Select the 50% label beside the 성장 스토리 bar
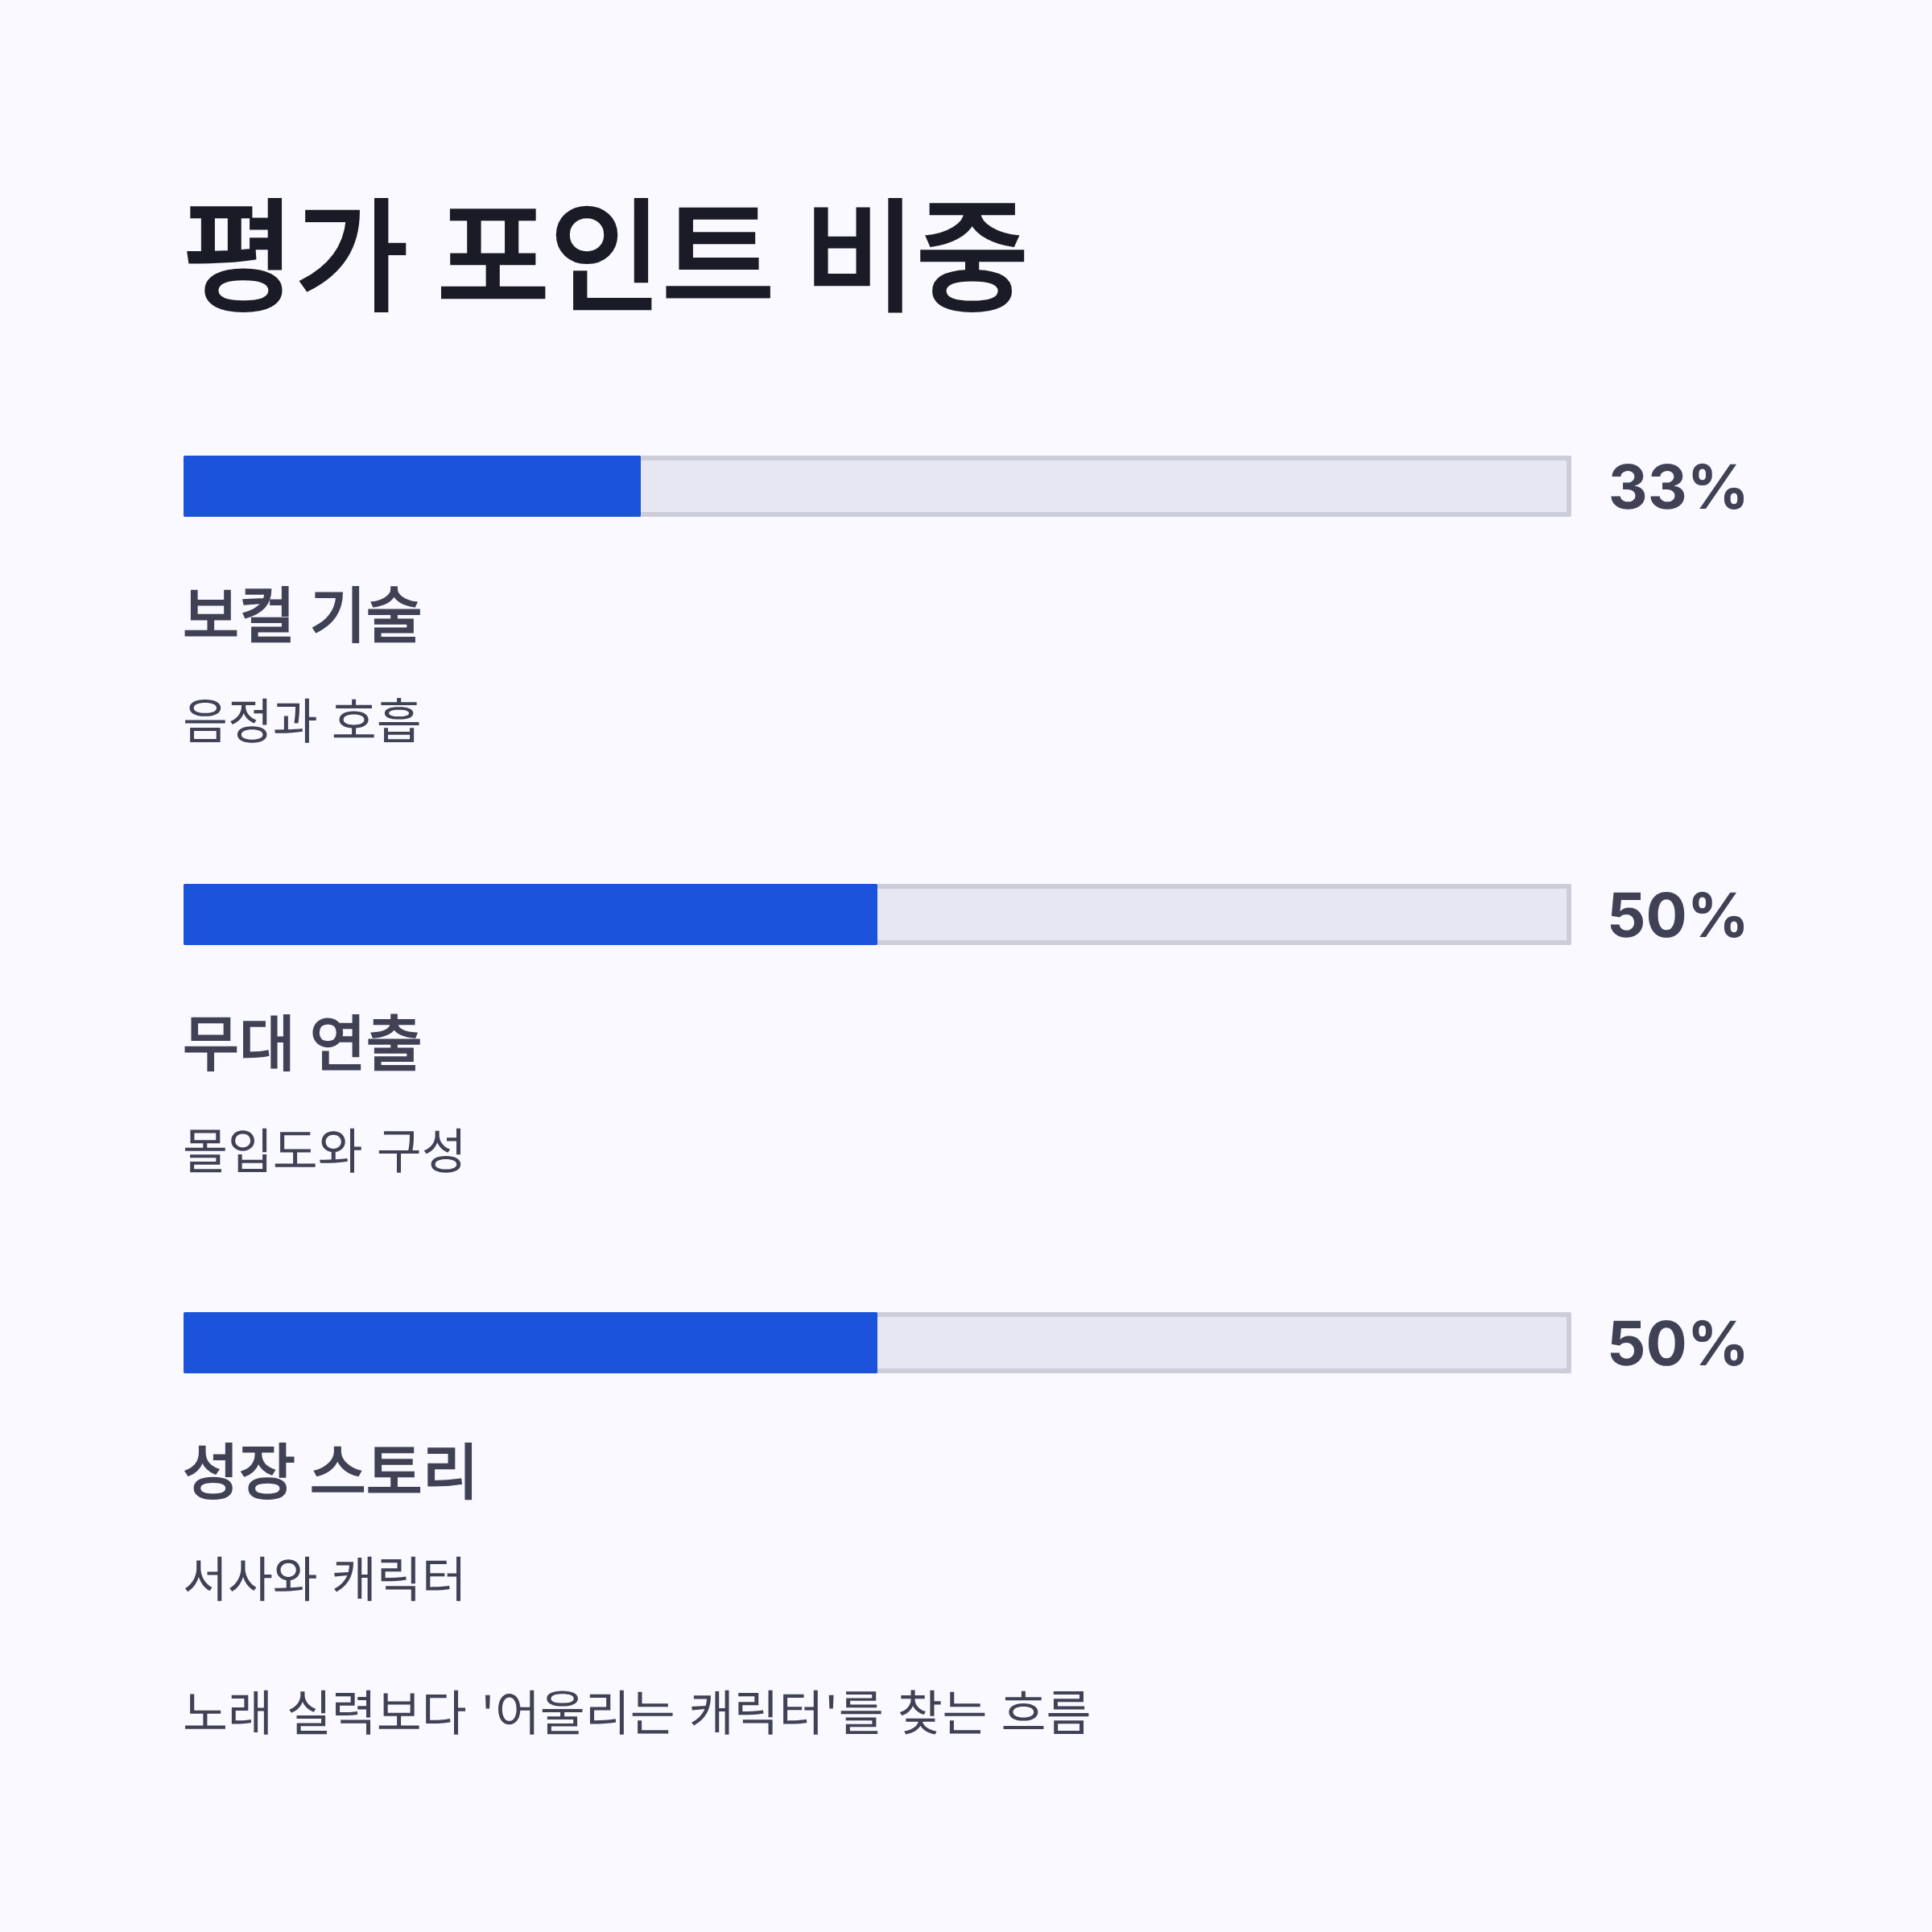This screenshot has width=1932, height=1932. (x=1677, y=1344)
